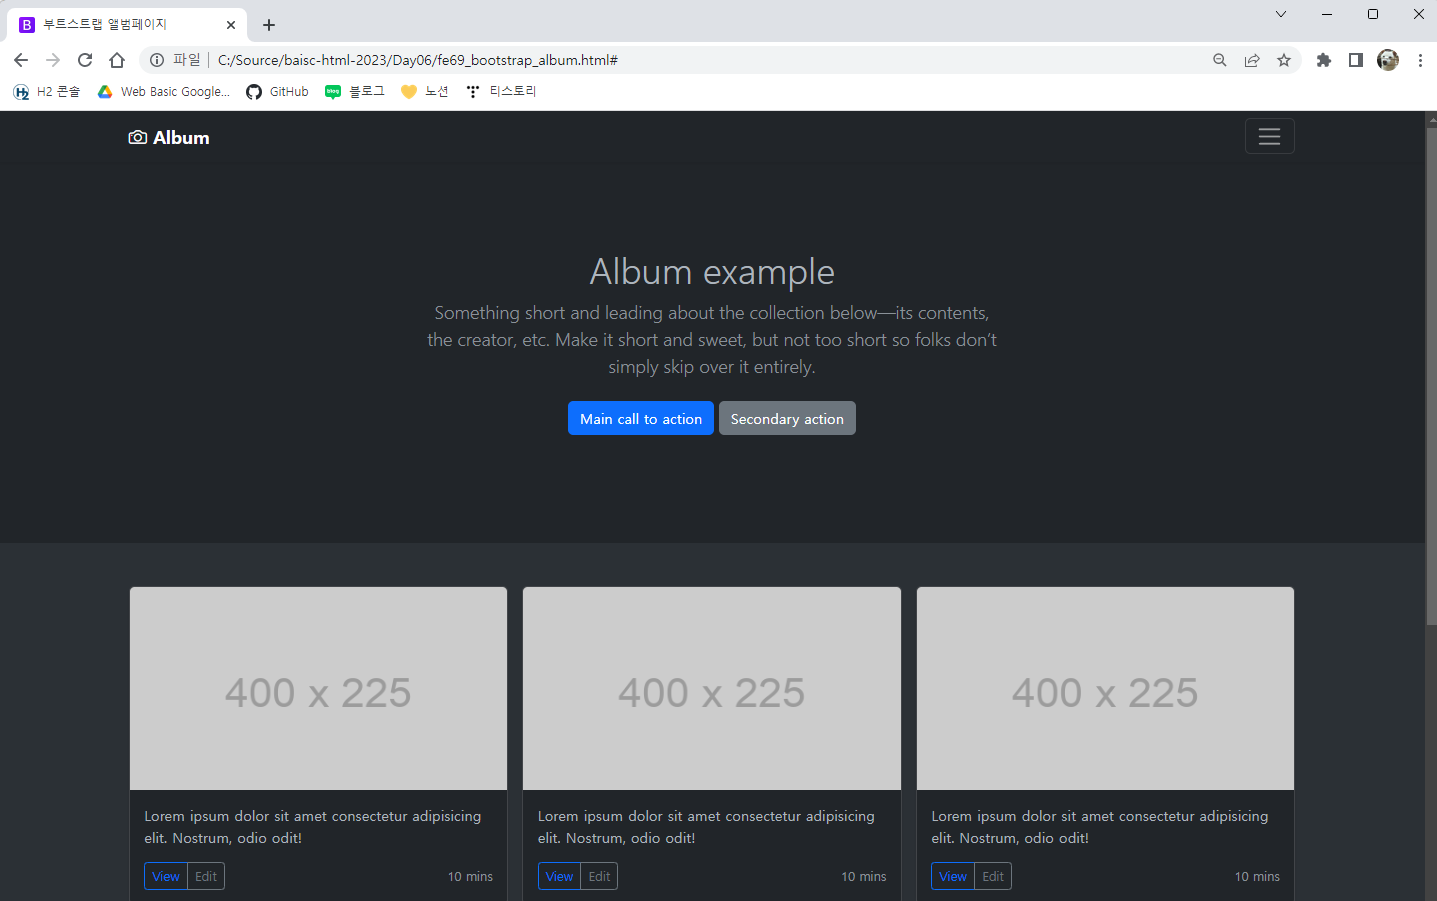Click the browser back arrow
Viewport: 1437px width, 901px height.
click(21, 60)
